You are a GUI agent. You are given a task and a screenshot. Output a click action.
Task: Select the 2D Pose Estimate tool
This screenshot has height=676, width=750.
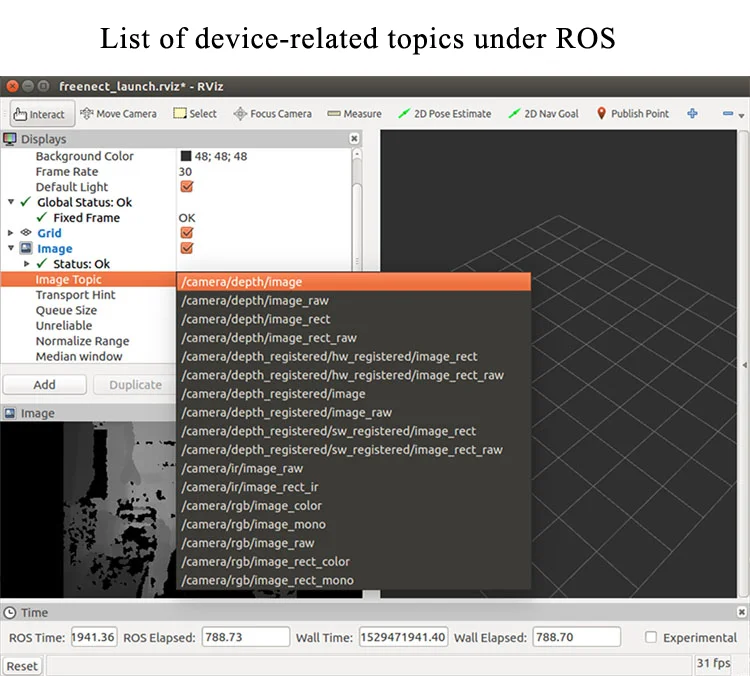coord(445,114)
